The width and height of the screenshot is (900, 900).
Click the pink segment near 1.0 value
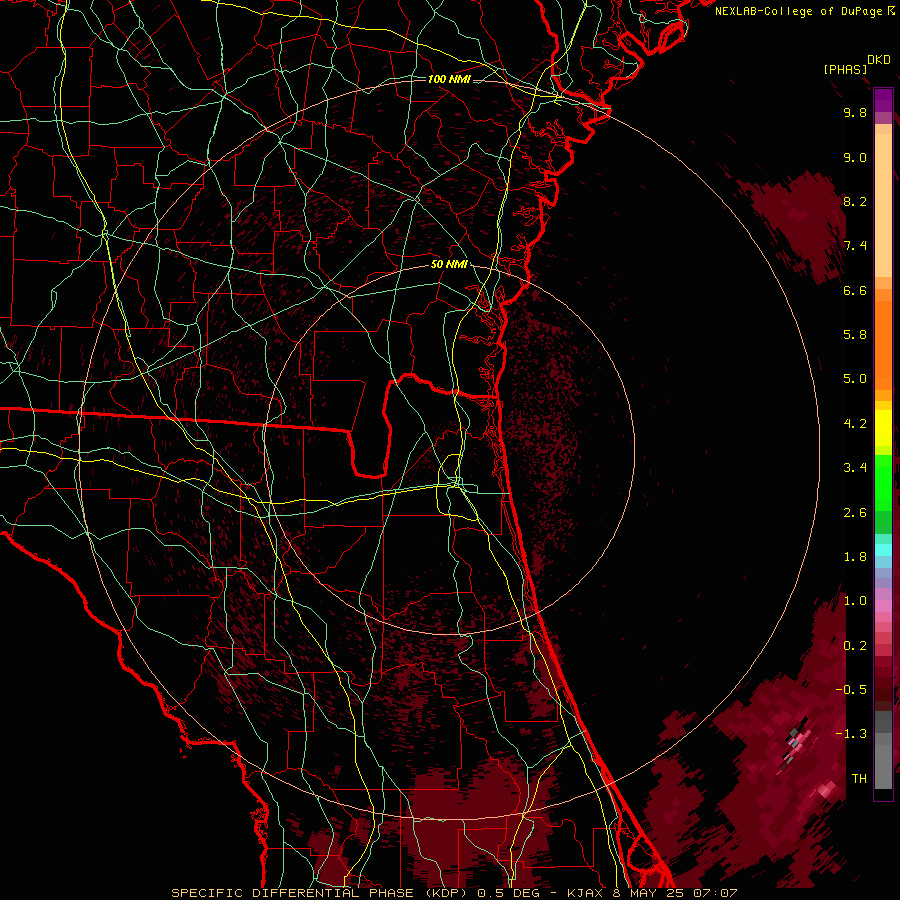[883, 606]
